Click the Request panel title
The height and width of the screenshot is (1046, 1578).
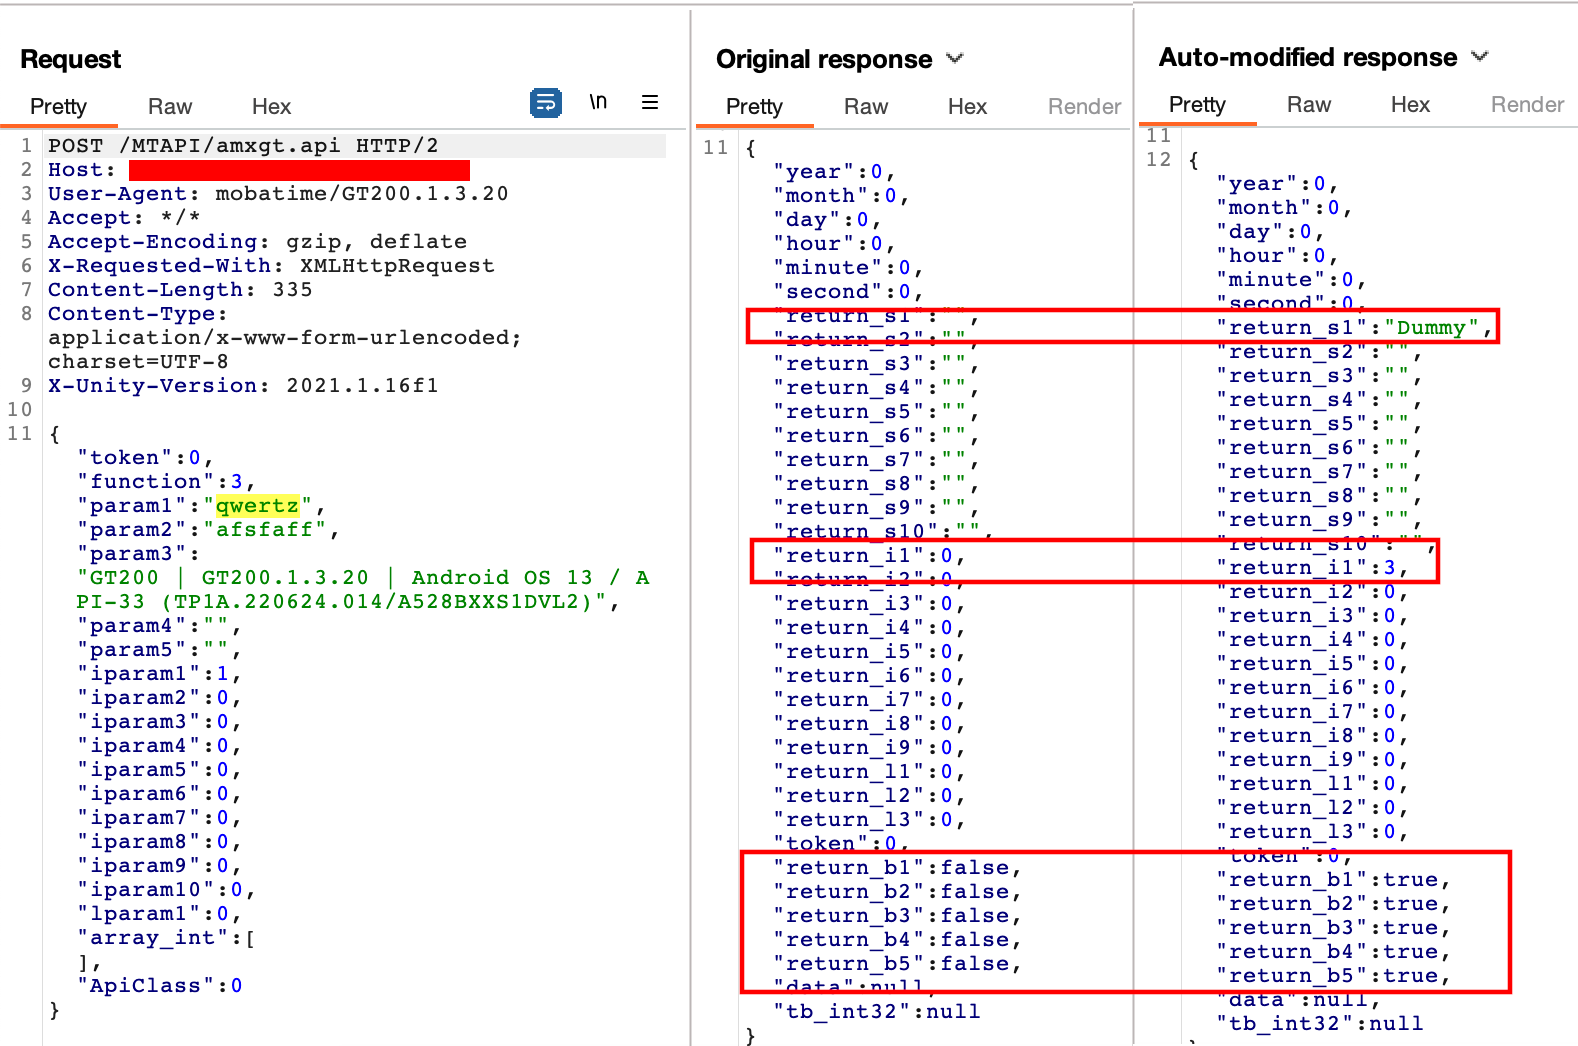pos(70,59)
